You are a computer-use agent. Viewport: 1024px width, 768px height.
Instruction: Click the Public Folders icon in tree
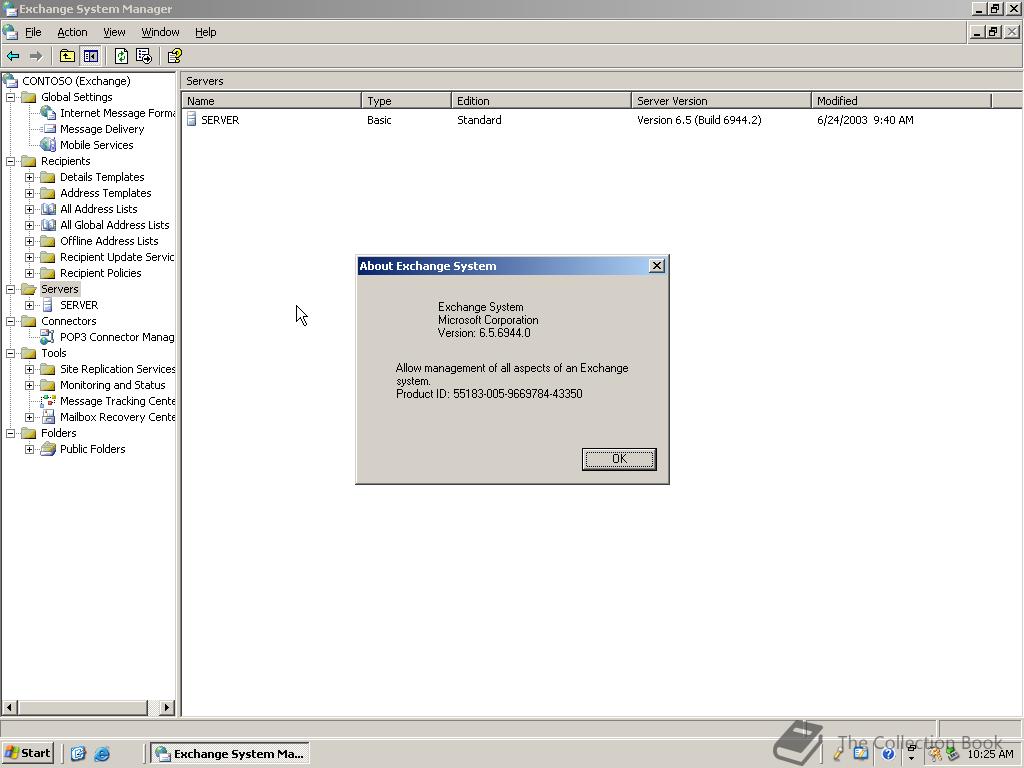(48, 449)
